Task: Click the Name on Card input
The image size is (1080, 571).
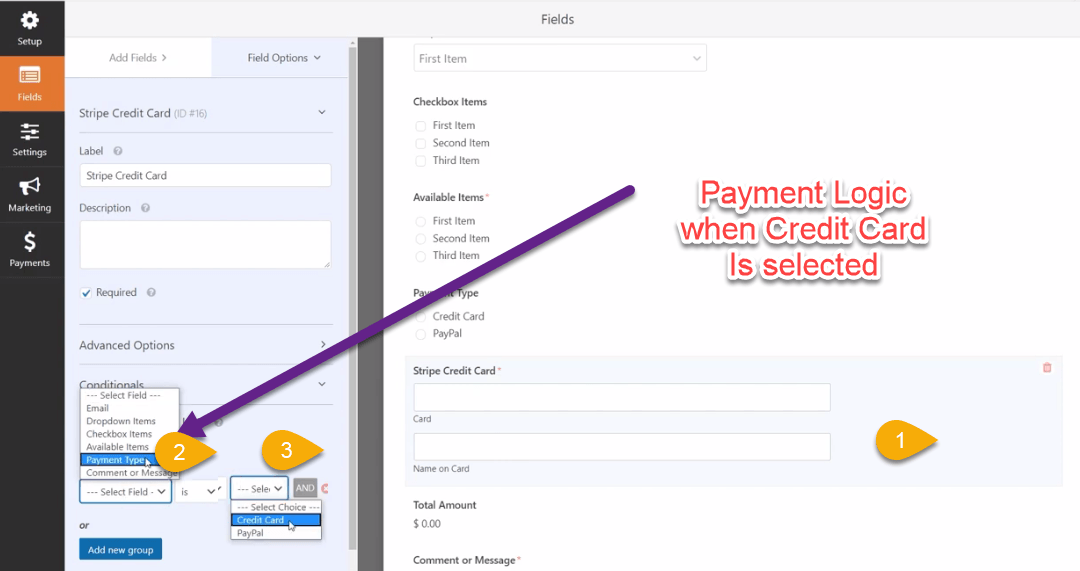Action: tap(622, 447)
